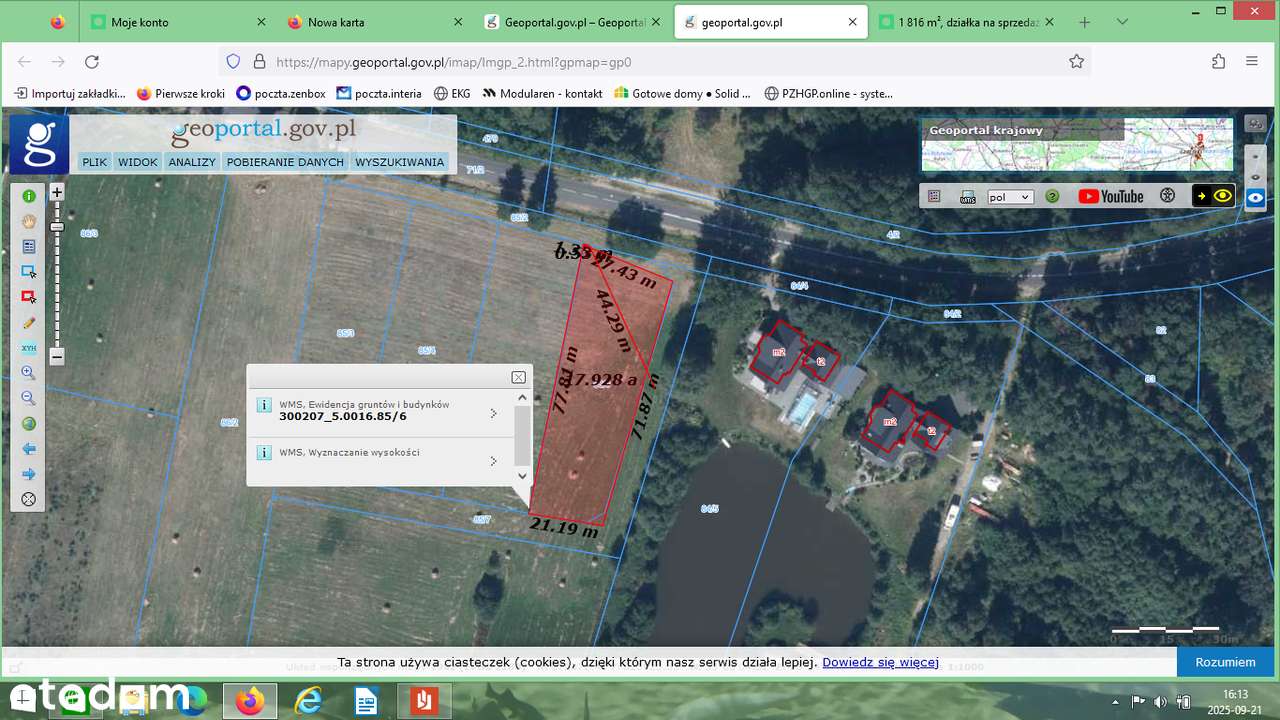The width and height of the screenshot is (1280, 720).
Task: Open the 'PZHGP.online' bookmark
Action: [828, 93]
